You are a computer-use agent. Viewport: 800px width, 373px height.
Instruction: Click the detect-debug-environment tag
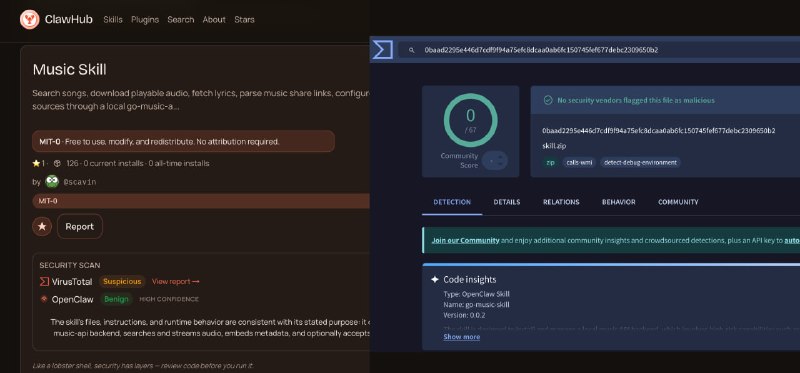coord(640,163)
